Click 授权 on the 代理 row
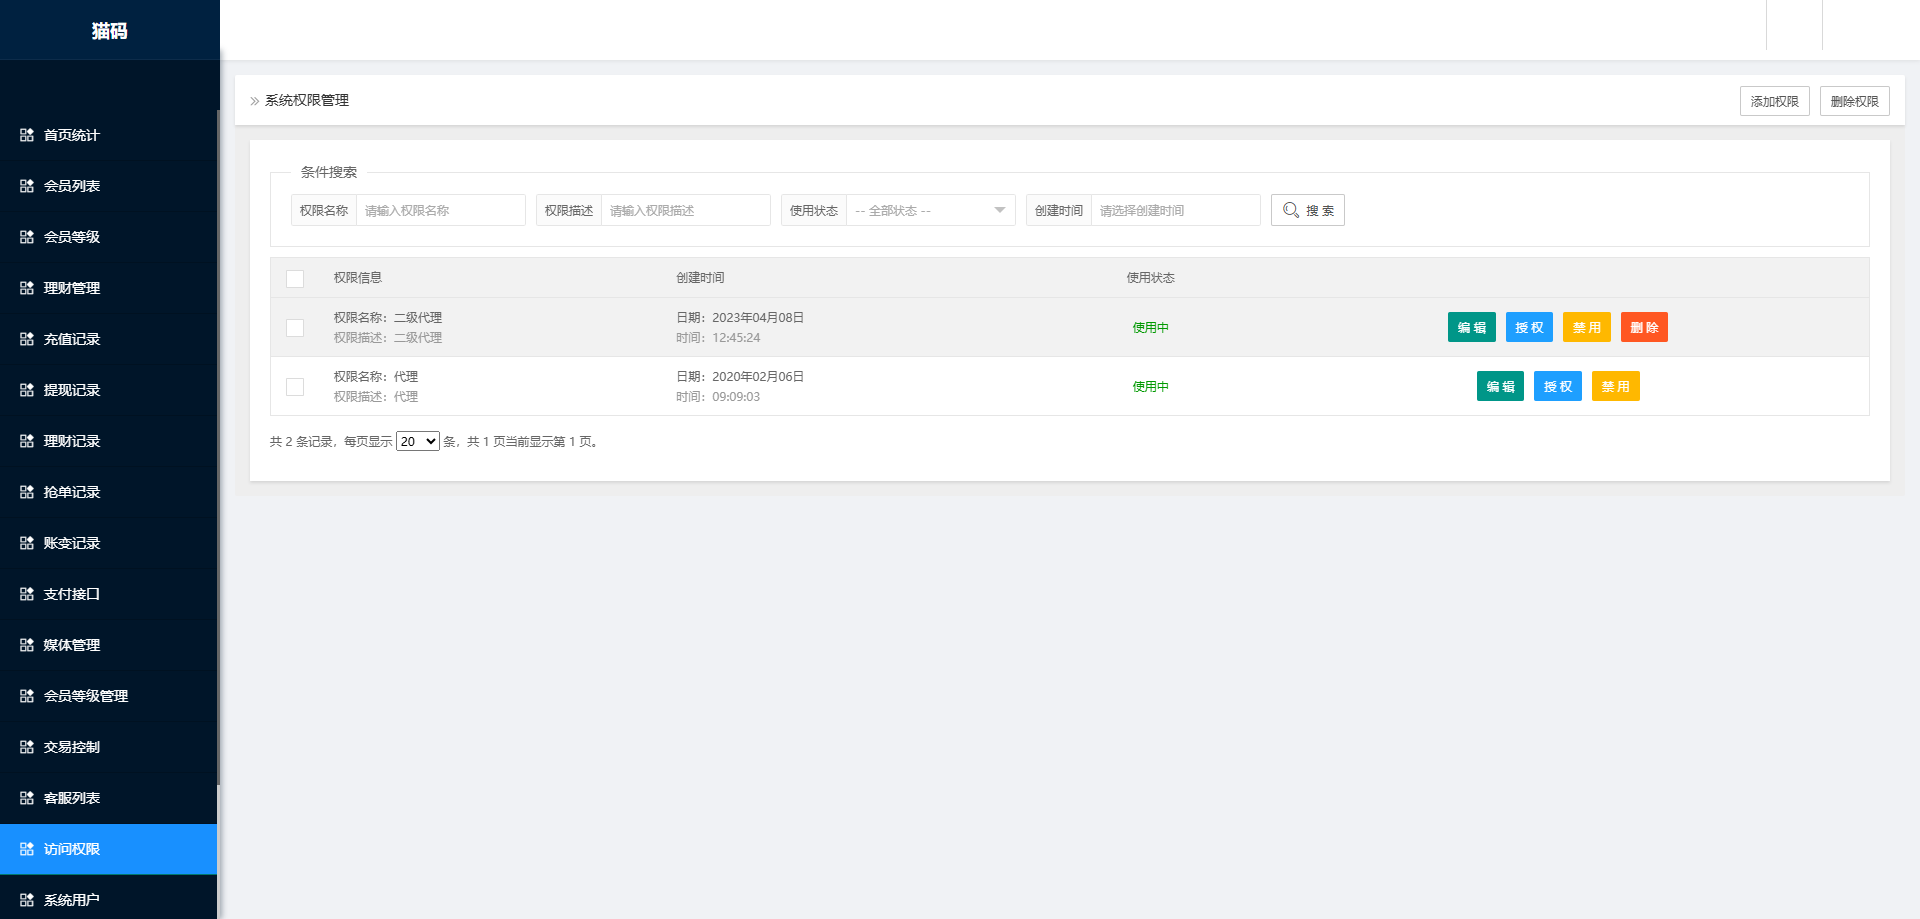 click(x=1557, y=386)
